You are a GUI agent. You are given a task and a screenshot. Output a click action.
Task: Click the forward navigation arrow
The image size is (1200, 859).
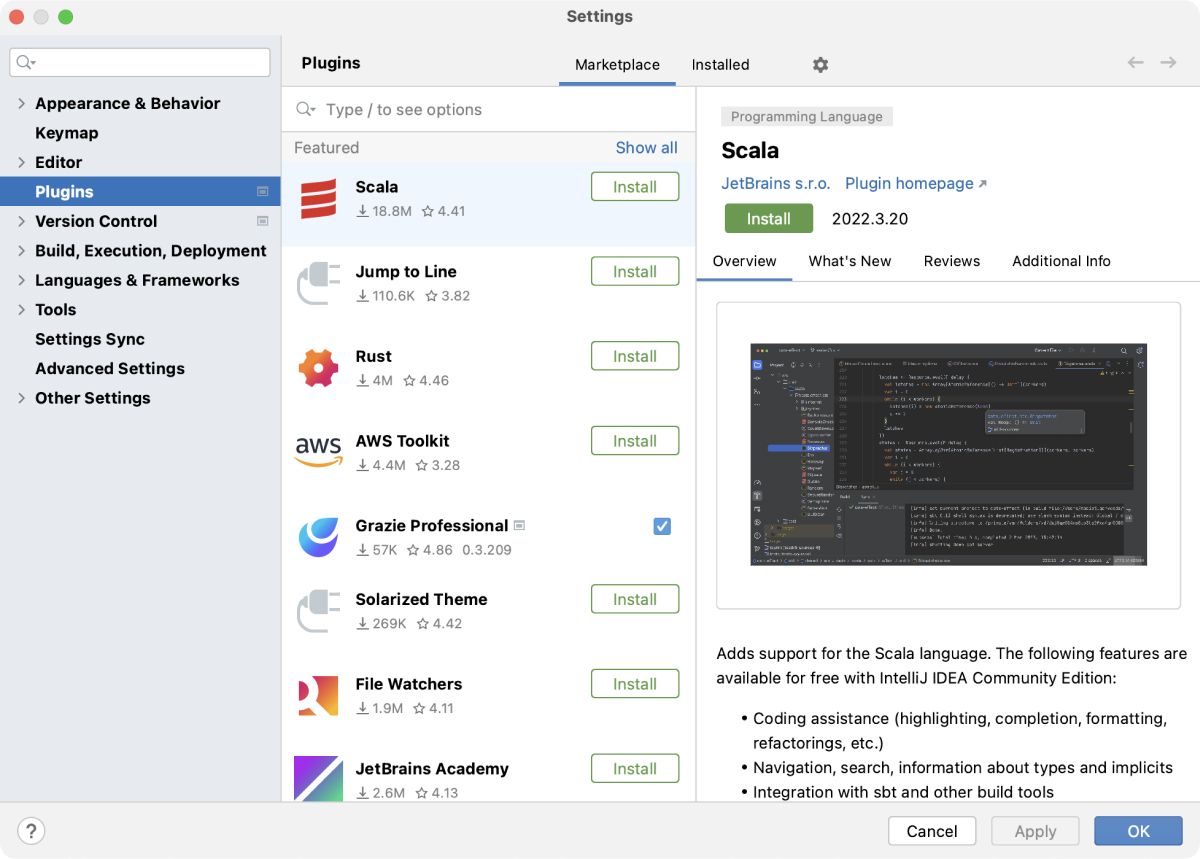1168,61
